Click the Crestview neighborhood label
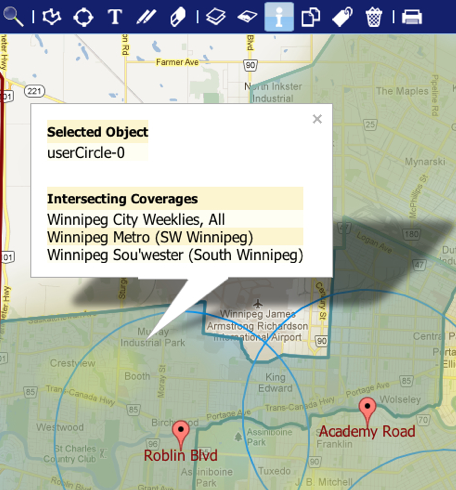 click(72, 363)
